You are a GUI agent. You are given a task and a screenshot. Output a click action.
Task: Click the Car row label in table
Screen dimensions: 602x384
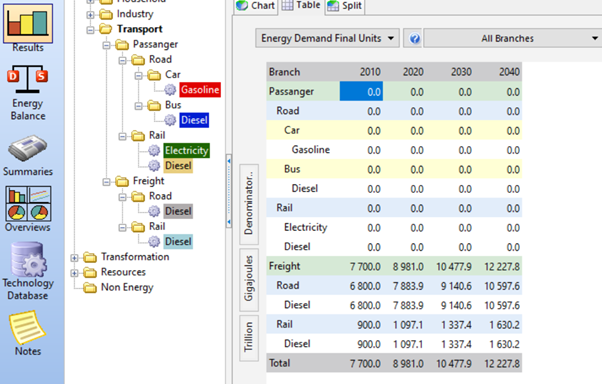coord(292,130)
